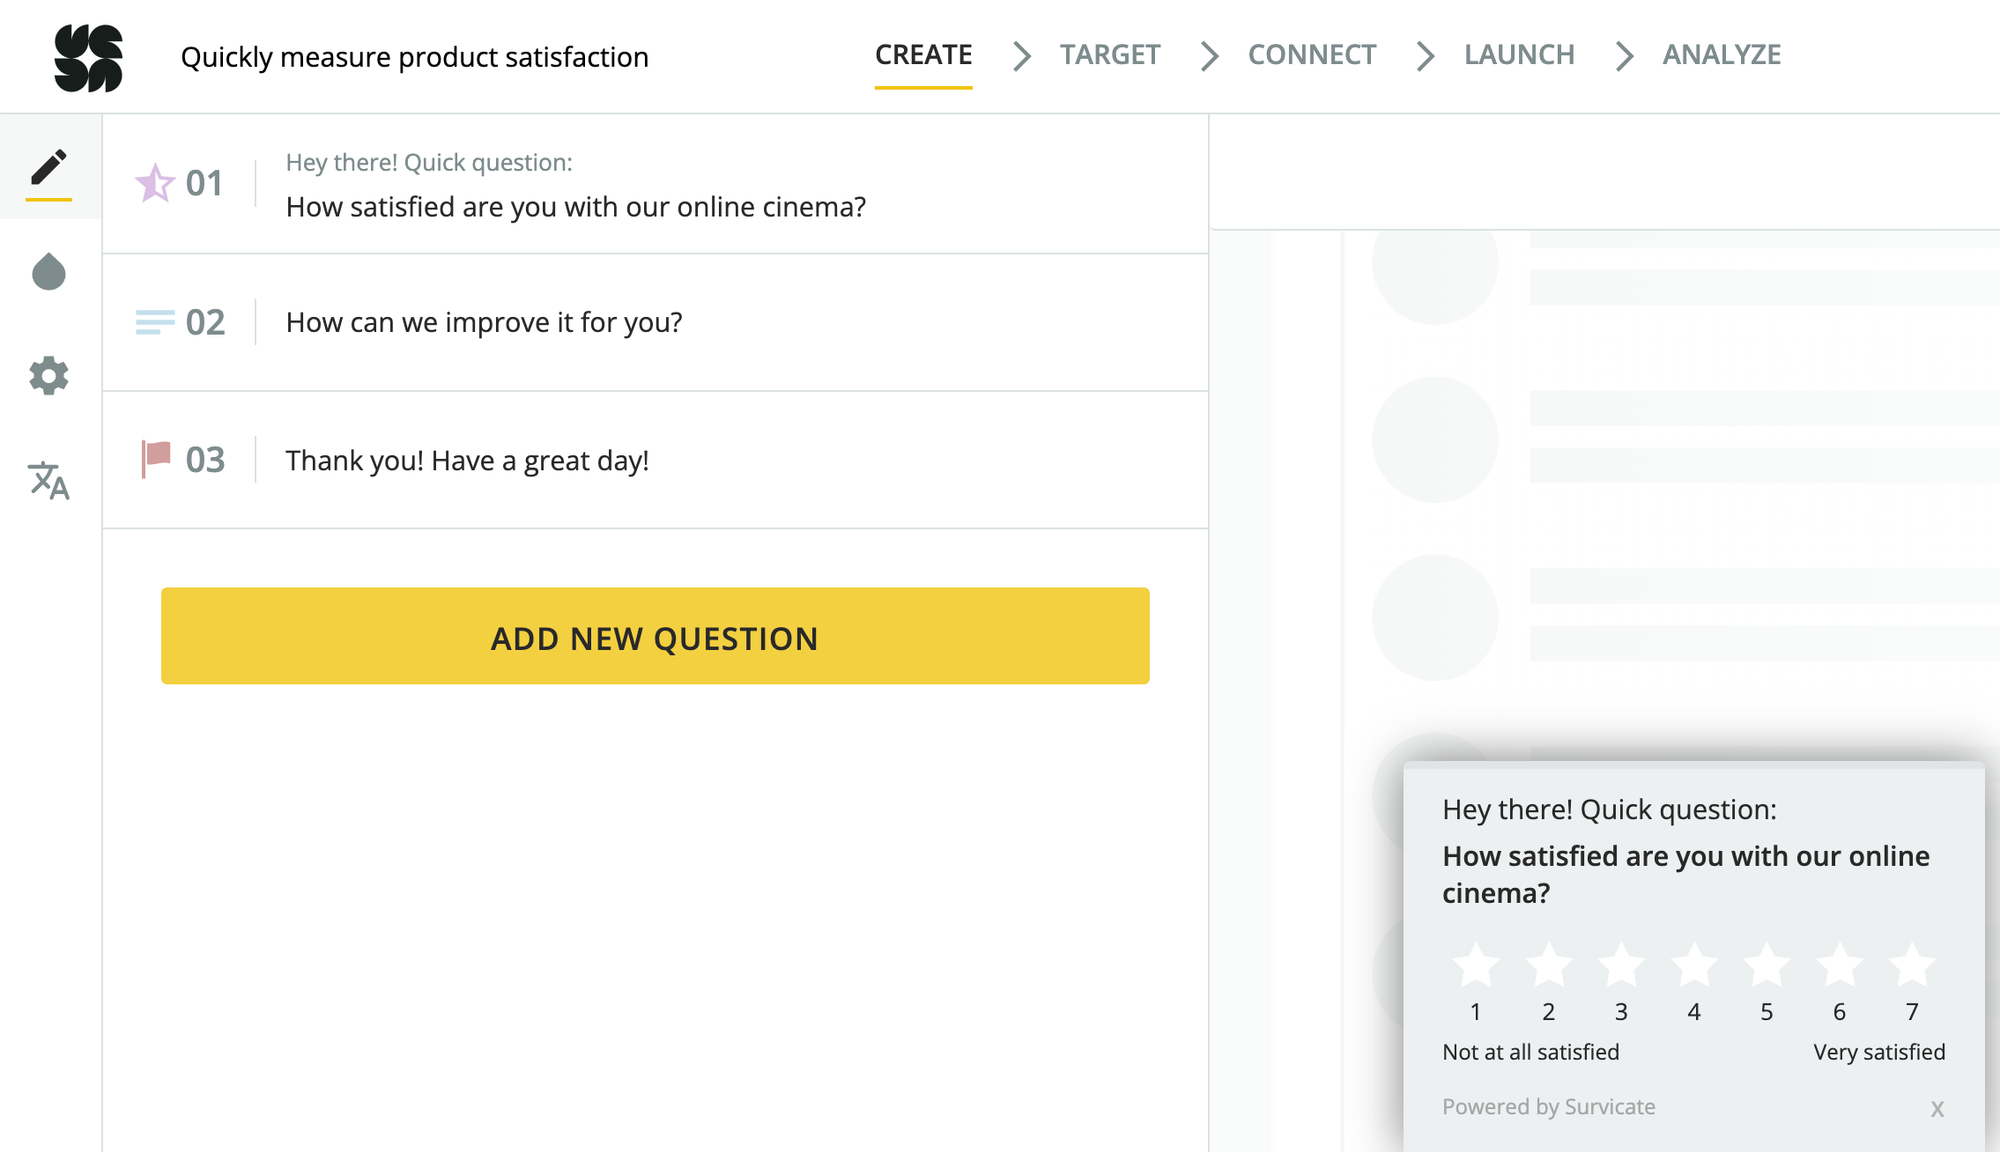Click the list/text icon on question 02
The image size is (2000, 1152).
[x=154, y=321]
